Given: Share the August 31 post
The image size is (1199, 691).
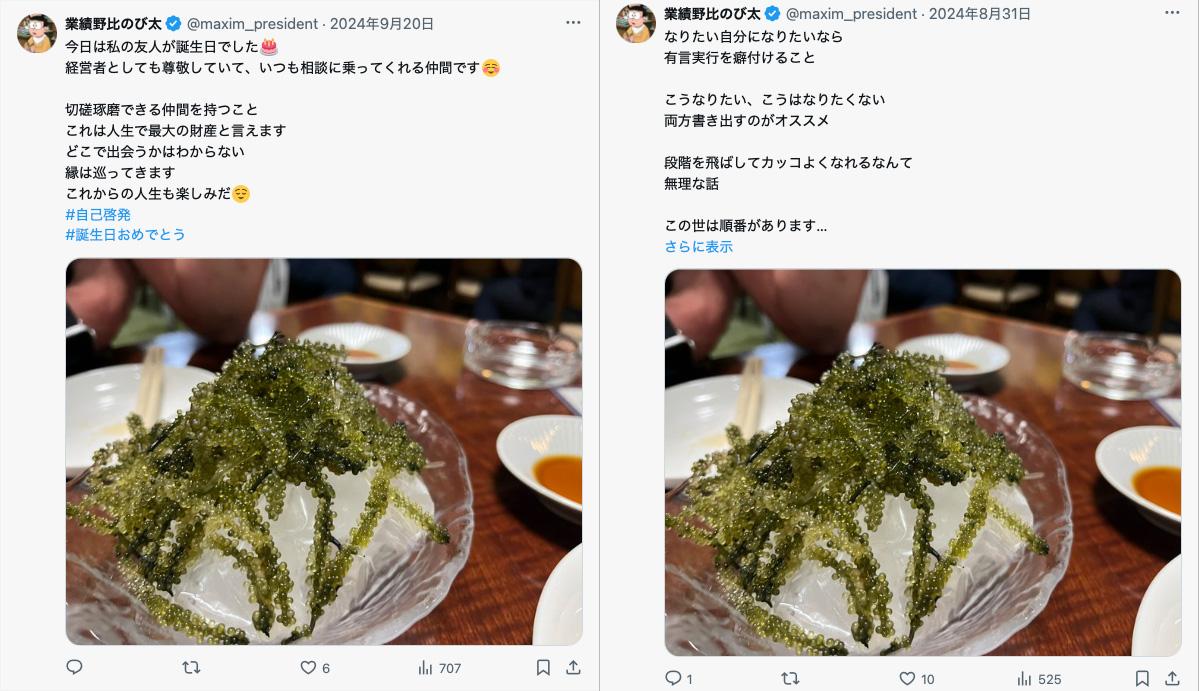Looking at the screenshot, I should 1171,679.
